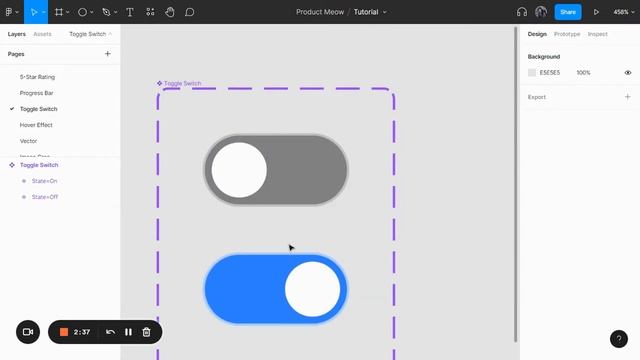Select the Toggle Switch component set layer
Viewport: 640px width, 360px height.
pos(39,165)
